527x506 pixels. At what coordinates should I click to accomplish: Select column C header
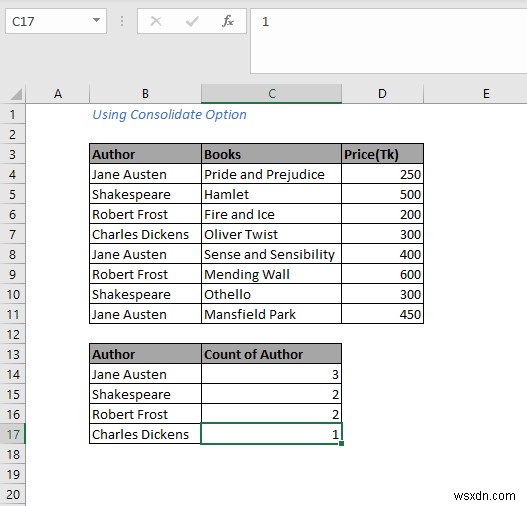pos(272,94)
